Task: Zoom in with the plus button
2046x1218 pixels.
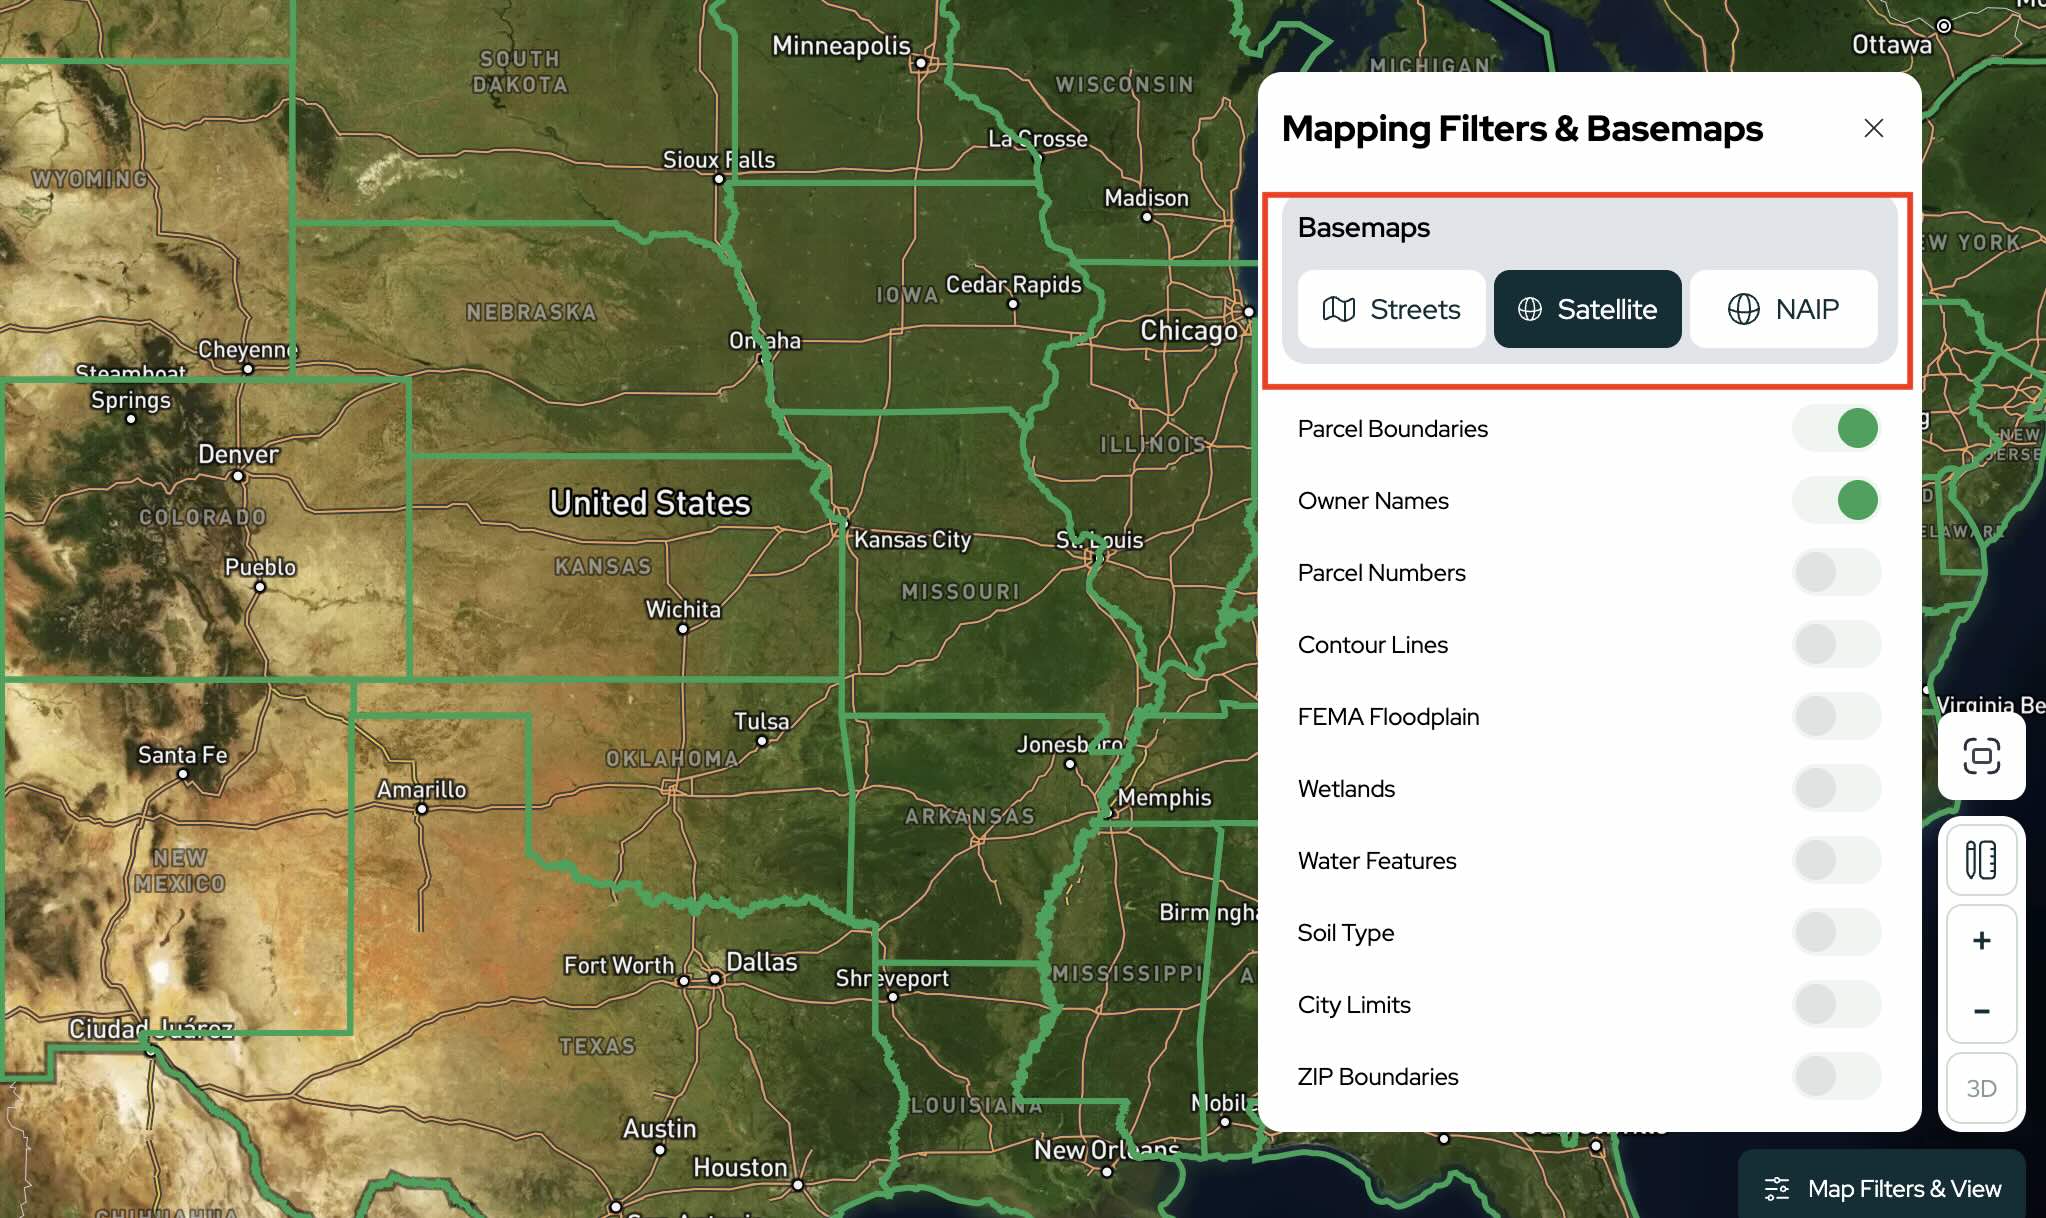Action: click(1981, 941)
